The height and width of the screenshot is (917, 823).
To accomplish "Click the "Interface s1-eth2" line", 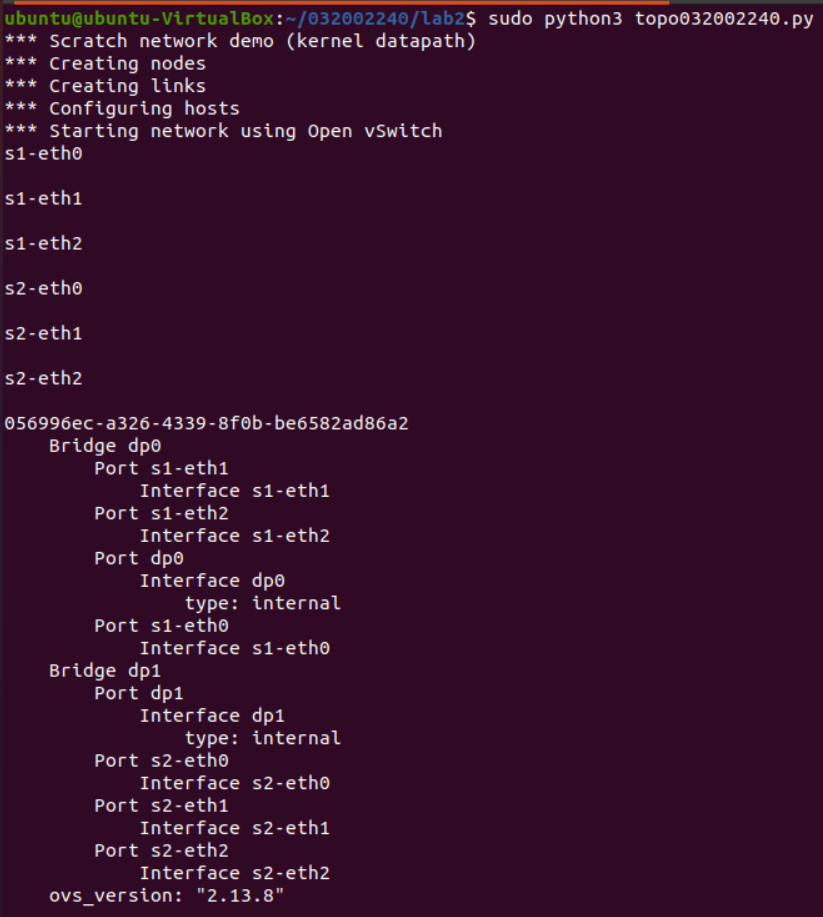I will click(x=234, y=536).
